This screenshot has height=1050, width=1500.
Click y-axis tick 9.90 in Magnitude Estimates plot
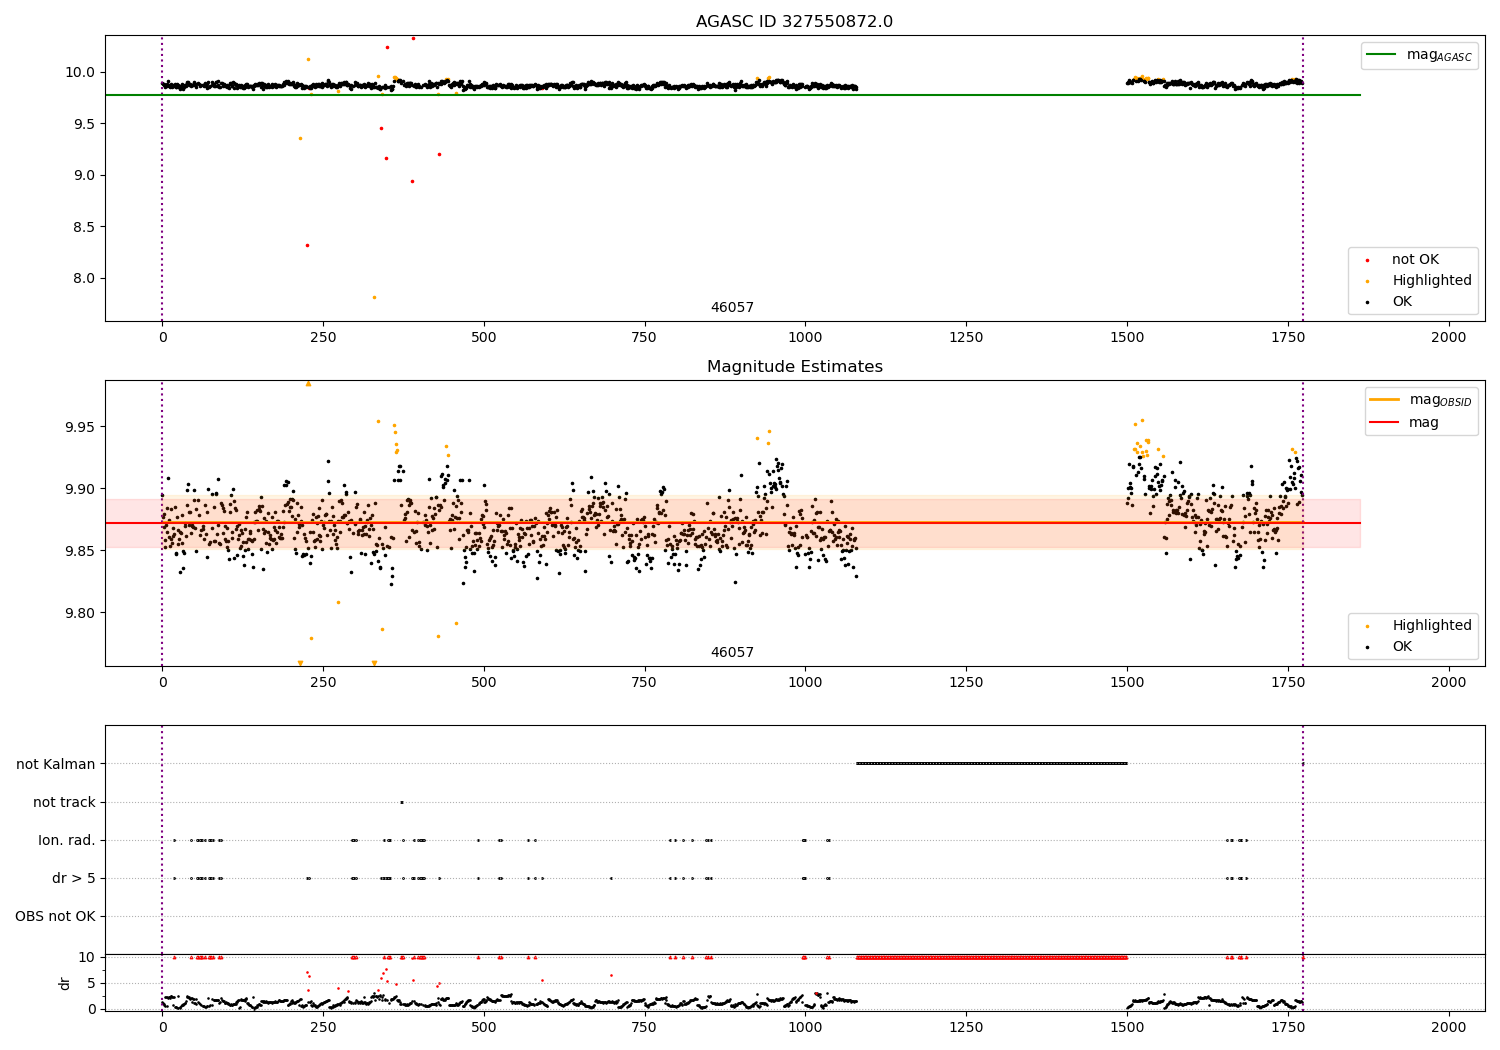pyautogui.click(x=80, y=489)
